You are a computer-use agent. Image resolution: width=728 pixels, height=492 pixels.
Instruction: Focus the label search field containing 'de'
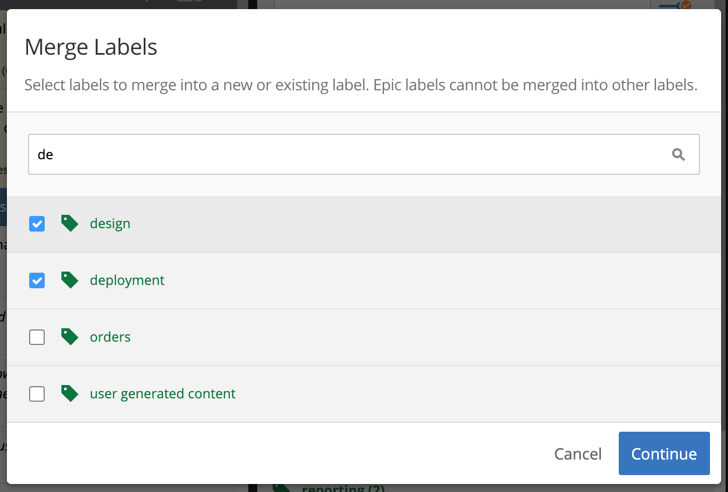pos(364,155)
